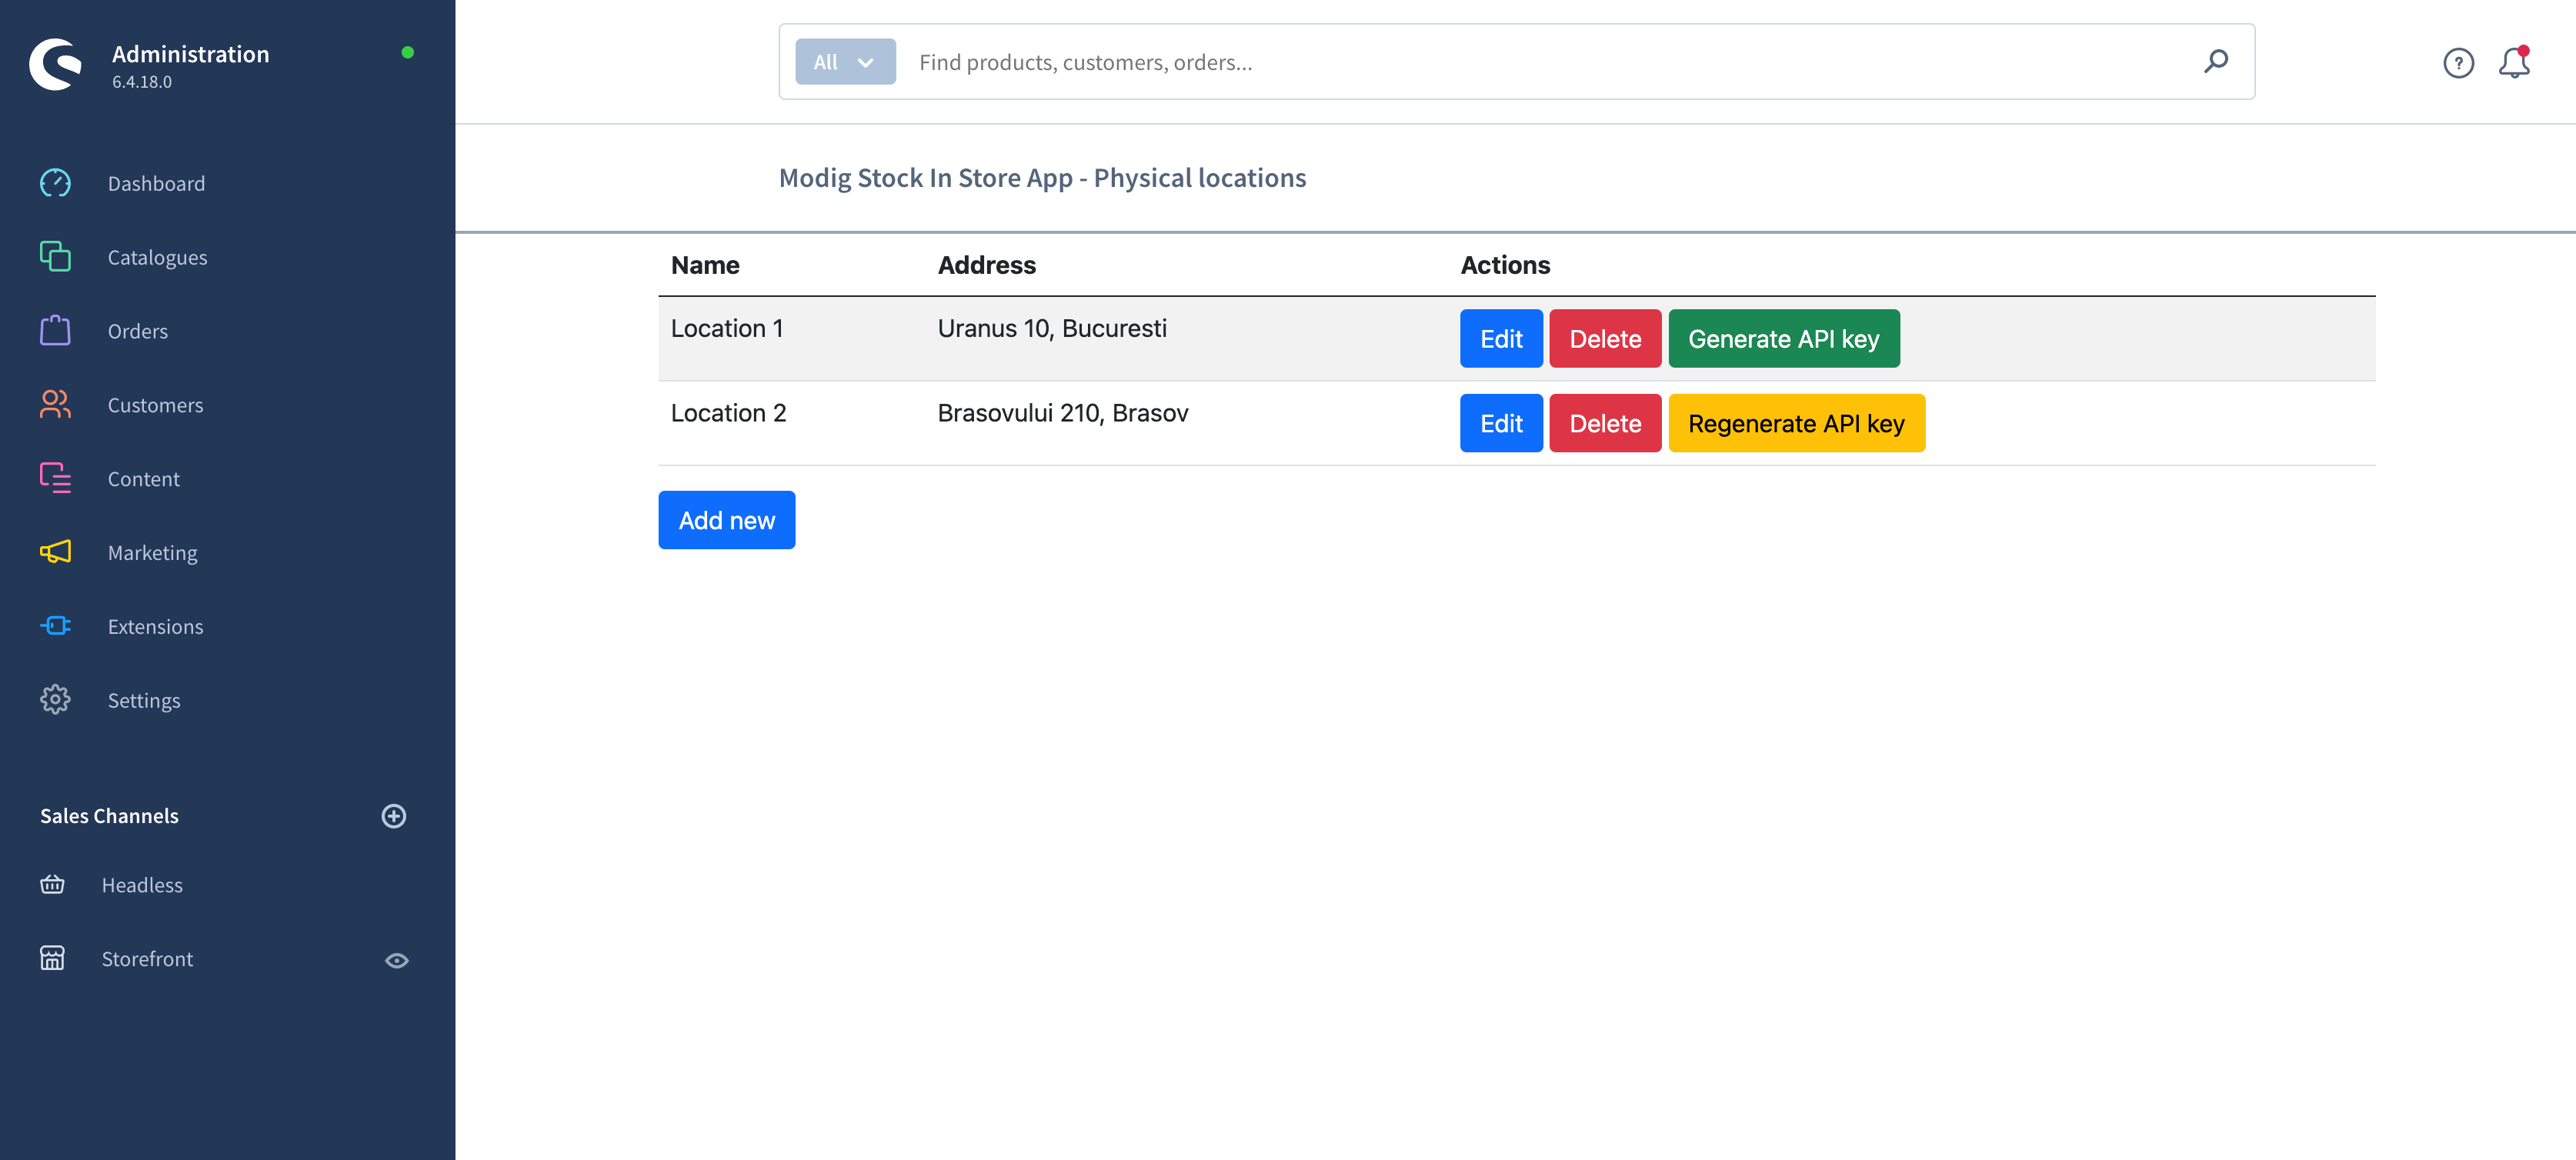Click the Settings gear icon
This screenshot has width=2576, height=1160.
[x=55, y=700]
